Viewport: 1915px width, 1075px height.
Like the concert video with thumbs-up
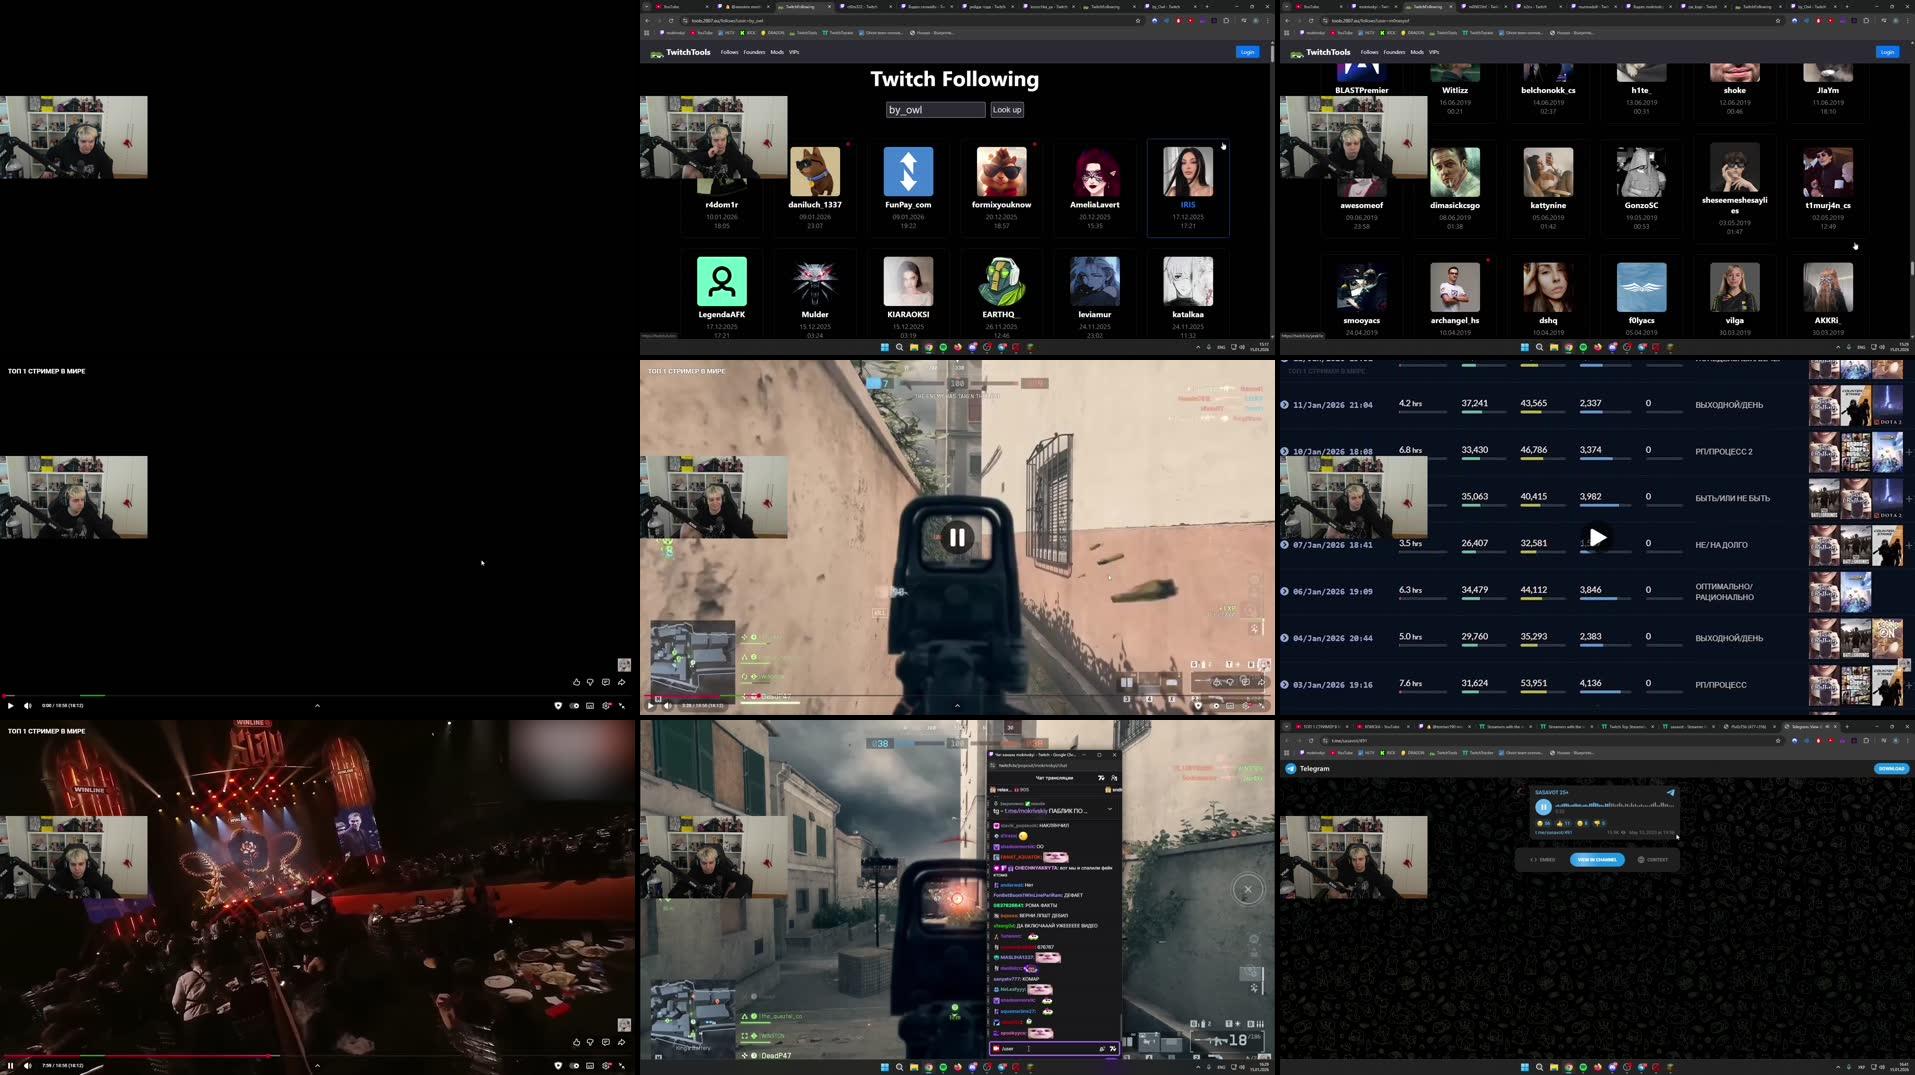[x=576, y=1042]
